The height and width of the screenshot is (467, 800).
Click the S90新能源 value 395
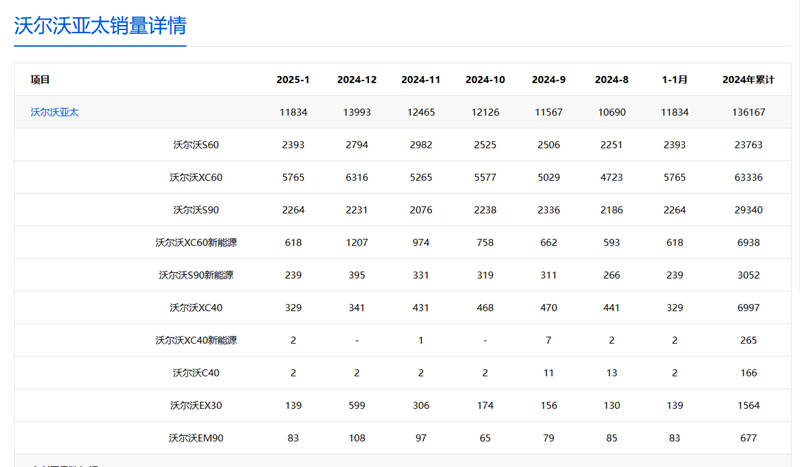tap(357, 275)
